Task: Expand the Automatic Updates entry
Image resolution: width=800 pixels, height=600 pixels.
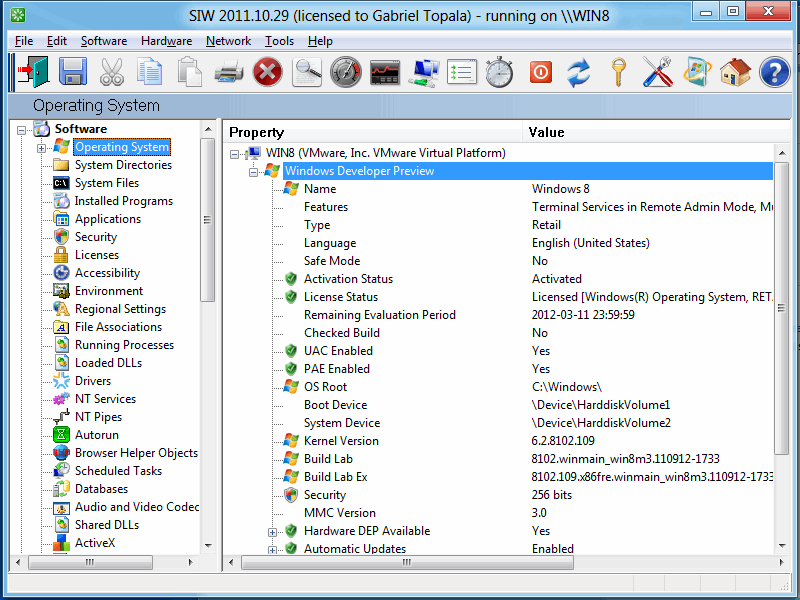Action: [x=273, y=549]
